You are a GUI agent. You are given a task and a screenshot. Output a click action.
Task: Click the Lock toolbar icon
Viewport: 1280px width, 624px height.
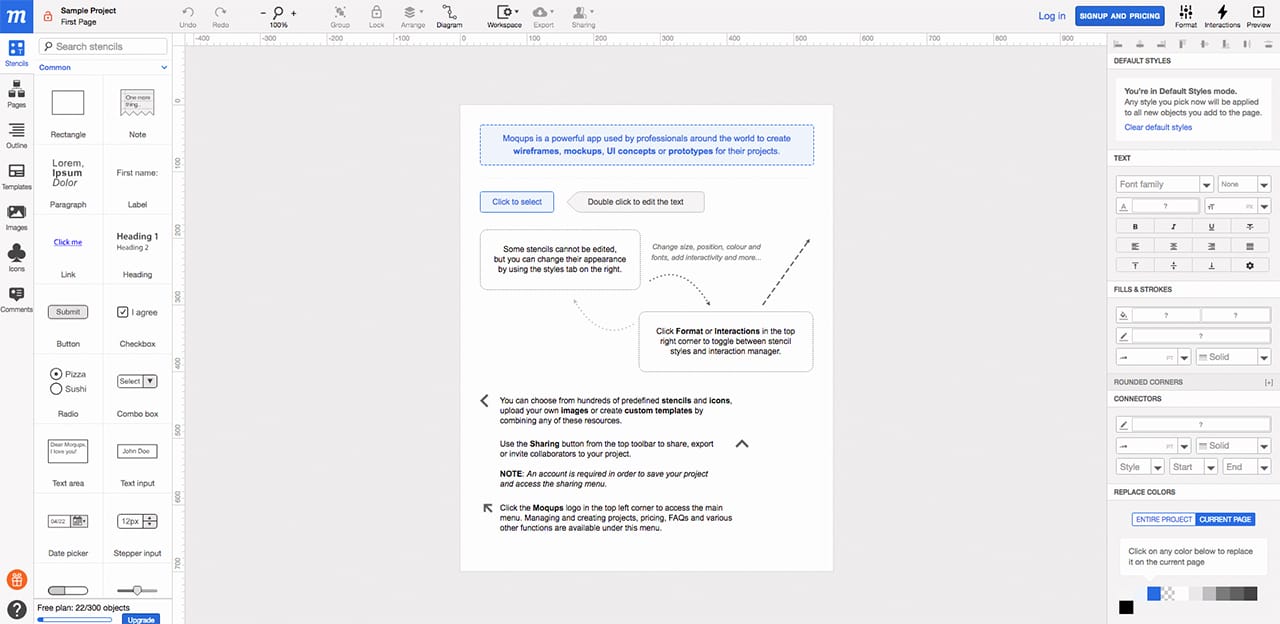[376, 12]
